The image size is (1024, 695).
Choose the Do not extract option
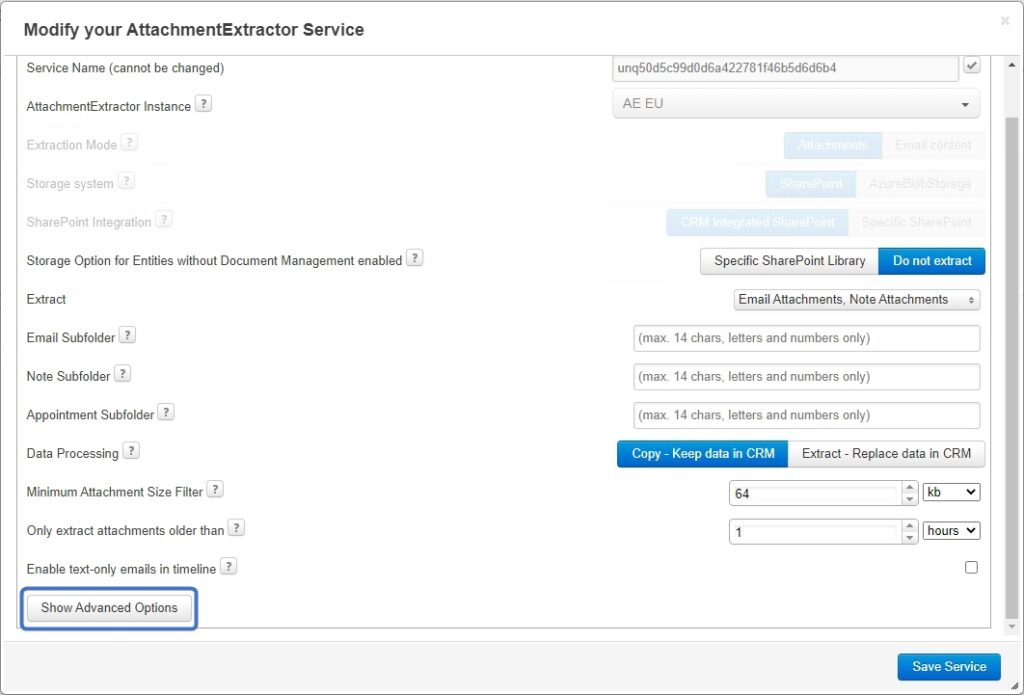click(x=932, y=261)
